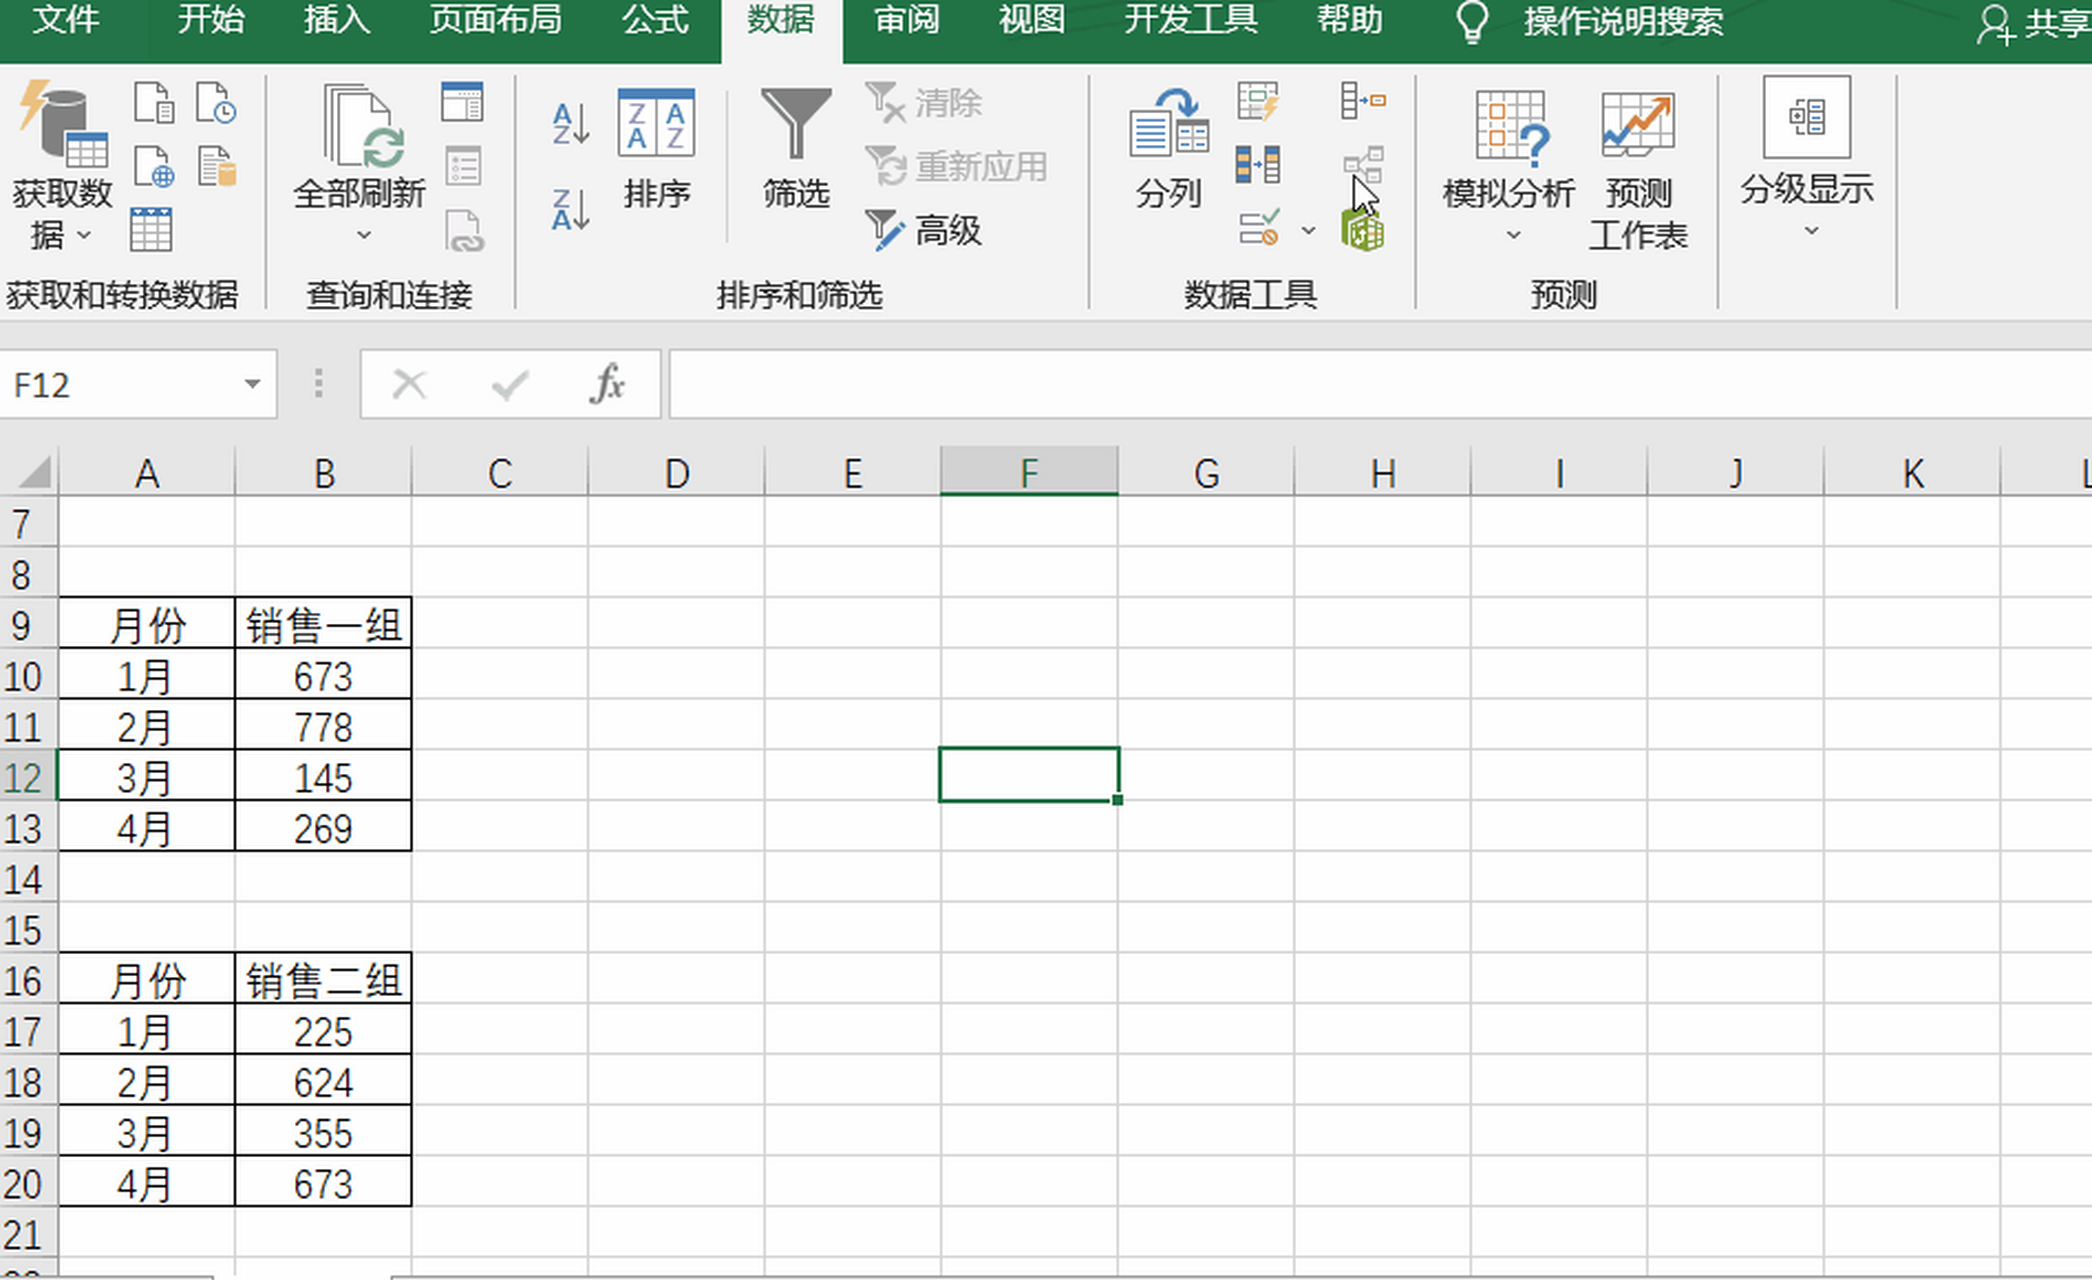The width and height of the screenshot is (2092, 1280).
Task: Click the Name Box showing F12
Action: point(122,384)
